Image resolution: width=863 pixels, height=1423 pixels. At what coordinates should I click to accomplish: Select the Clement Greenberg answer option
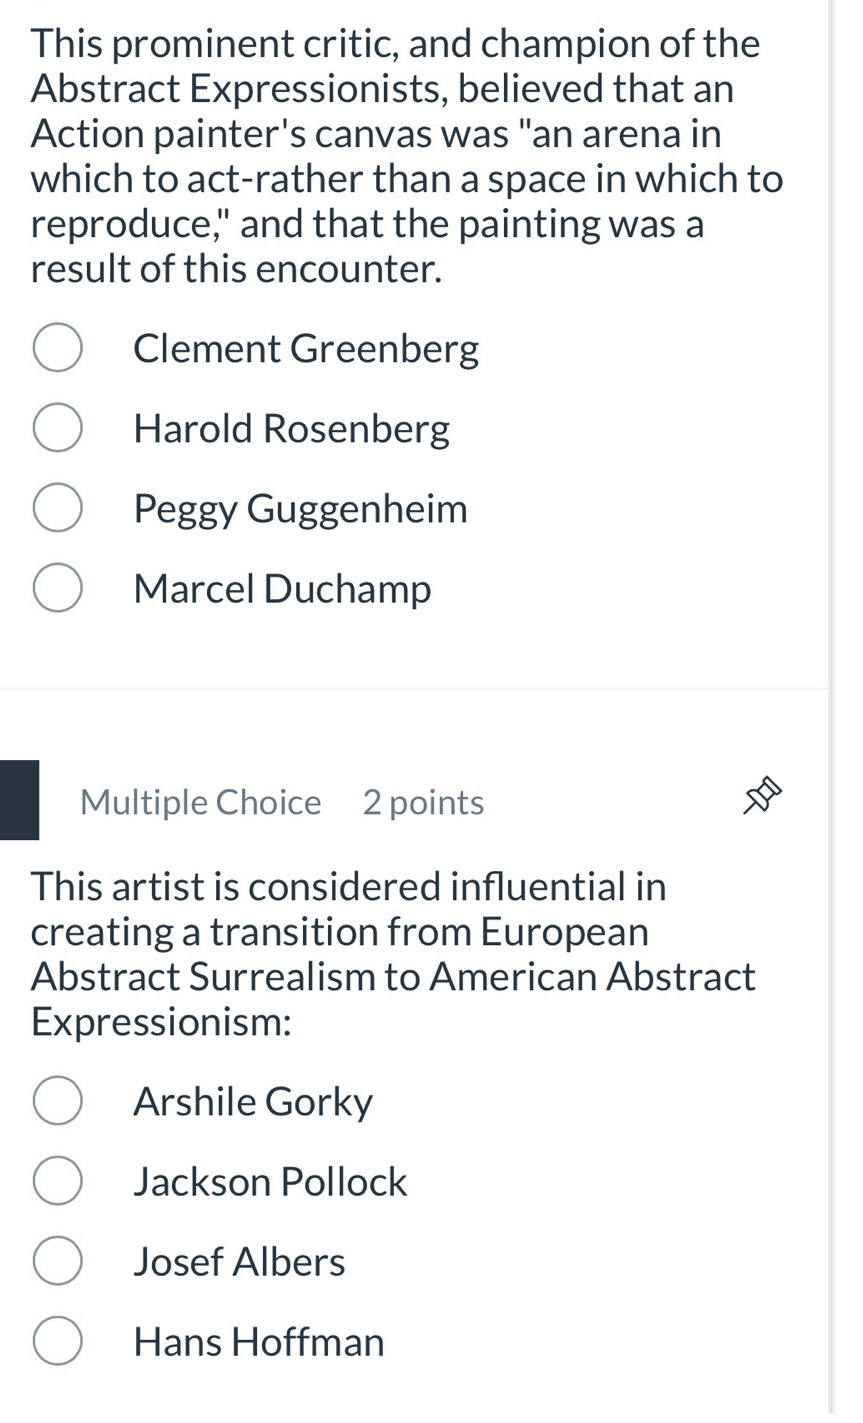pos(57,347)
